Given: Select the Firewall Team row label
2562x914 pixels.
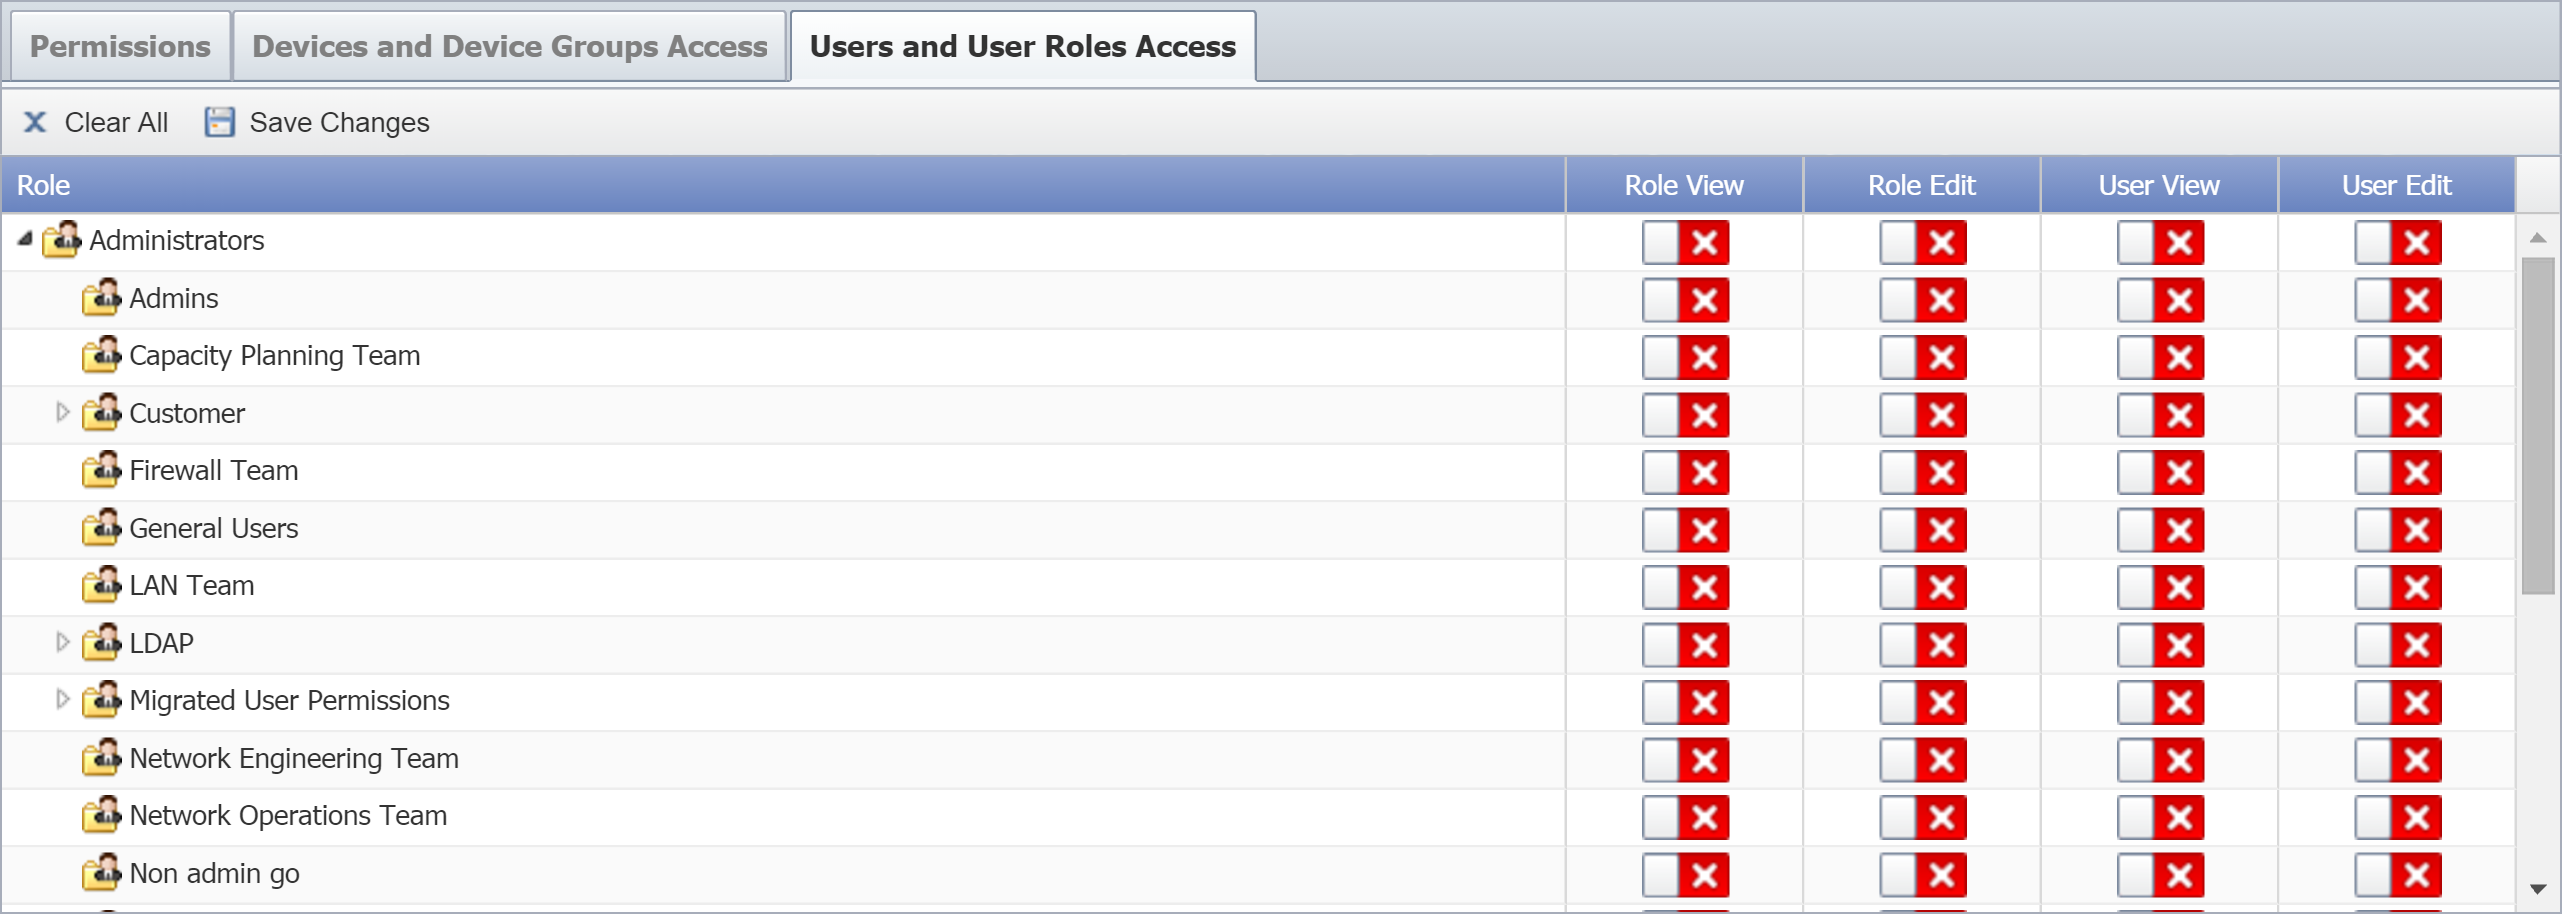Looking at the screenshot, I should coord(214,471).
